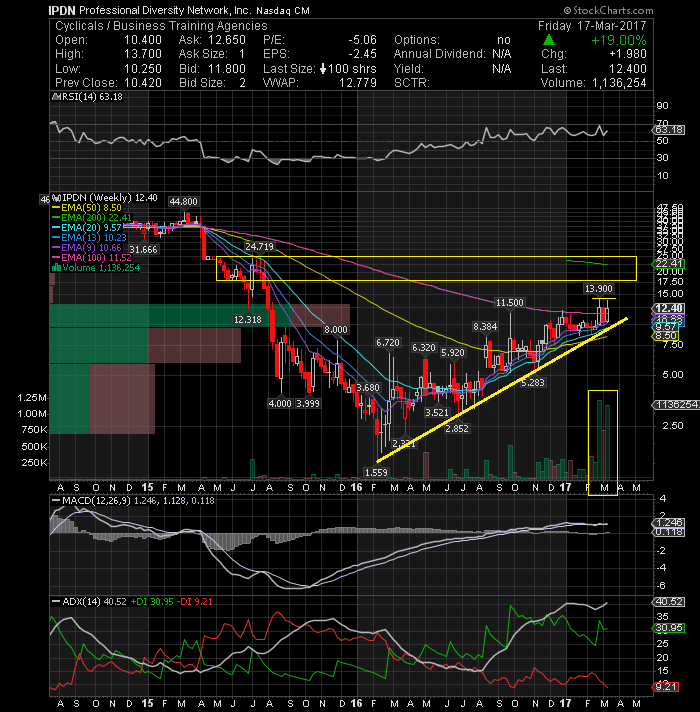700x712 pixels.
Task: Click the RSI(14) 63.18 legend label
Action: pos(88,97)
